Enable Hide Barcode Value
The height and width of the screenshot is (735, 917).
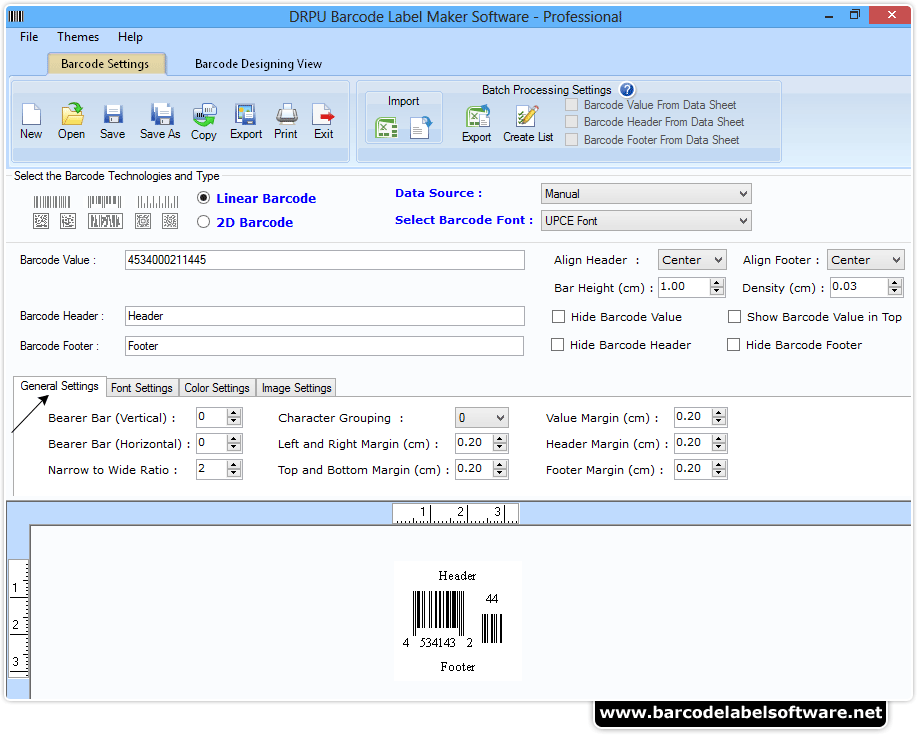tap(557, 316)
